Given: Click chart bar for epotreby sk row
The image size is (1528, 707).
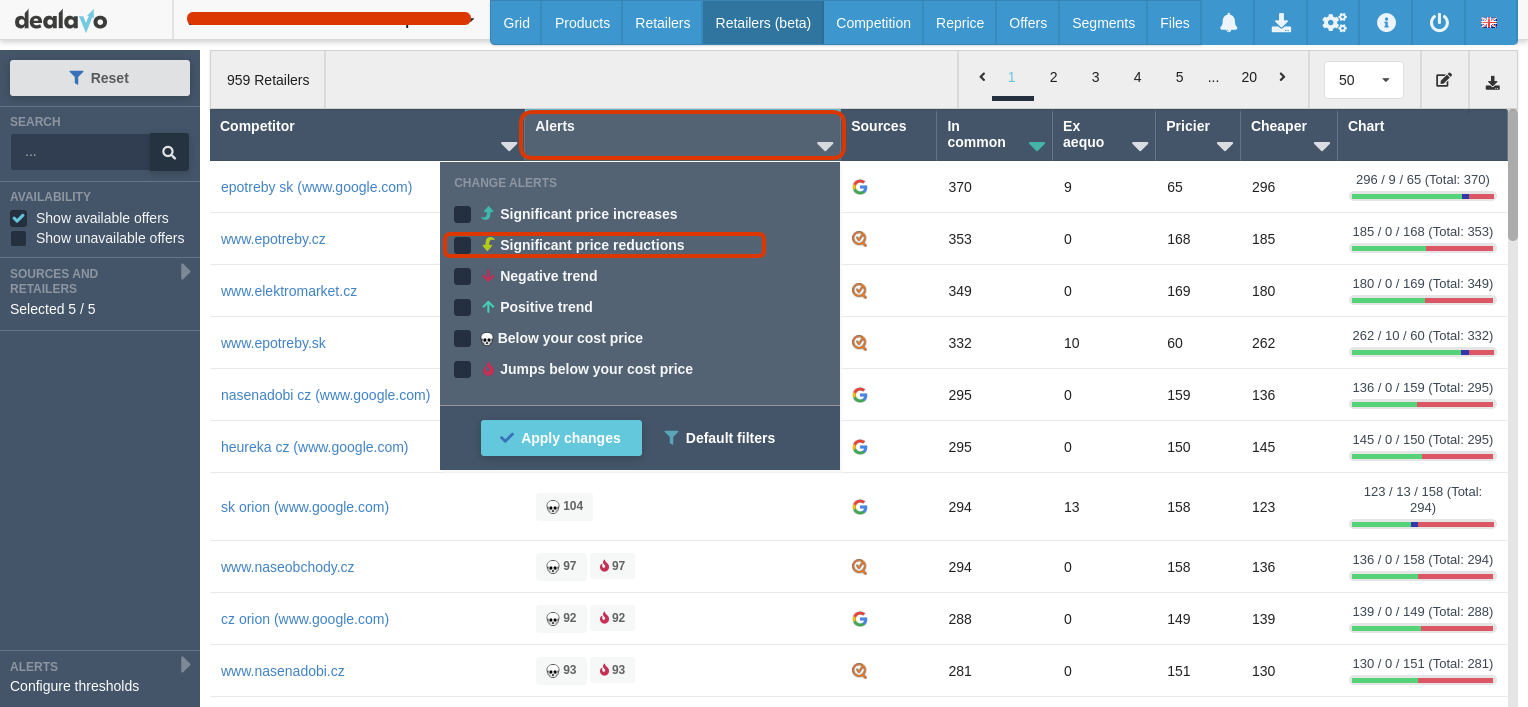Looking at the screenshot, I should click(x=1422, y=196).
